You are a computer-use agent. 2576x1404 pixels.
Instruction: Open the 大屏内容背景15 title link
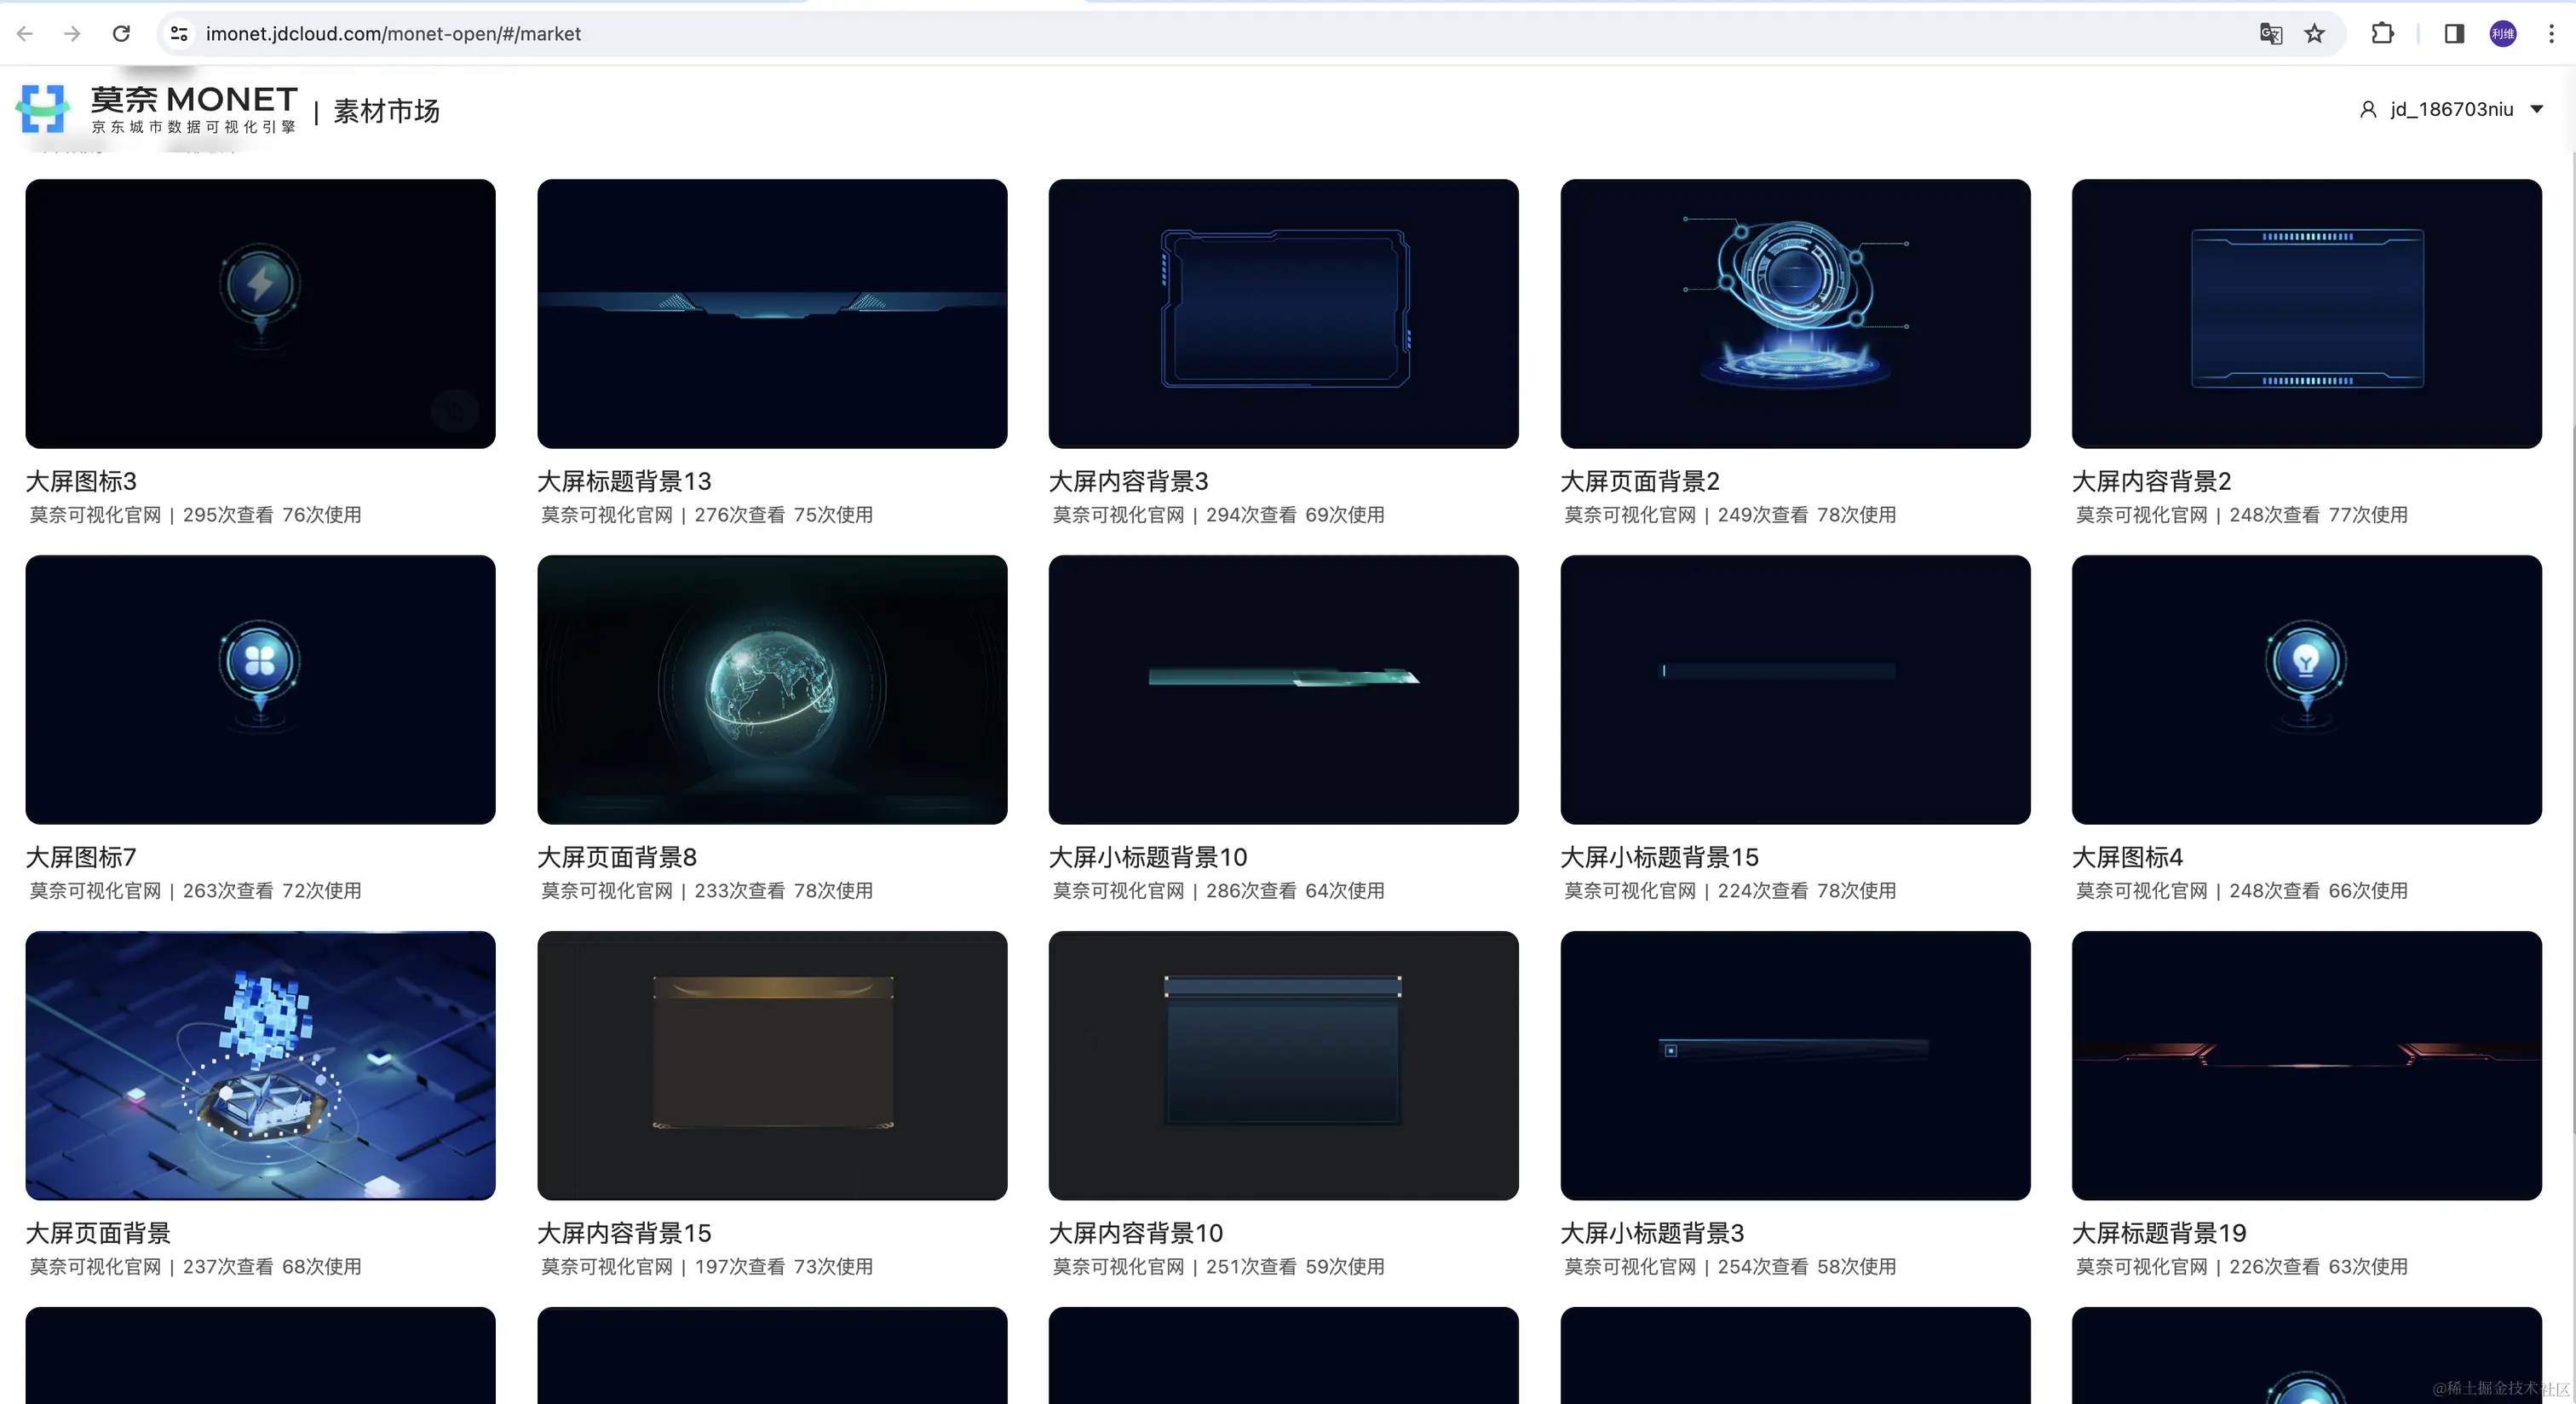coord(624,1233)
